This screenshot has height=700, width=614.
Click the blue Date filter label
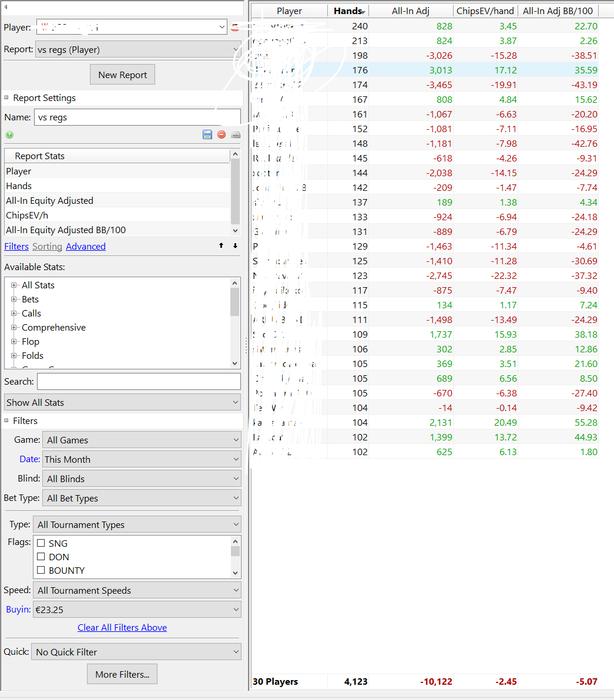(29, 459)
